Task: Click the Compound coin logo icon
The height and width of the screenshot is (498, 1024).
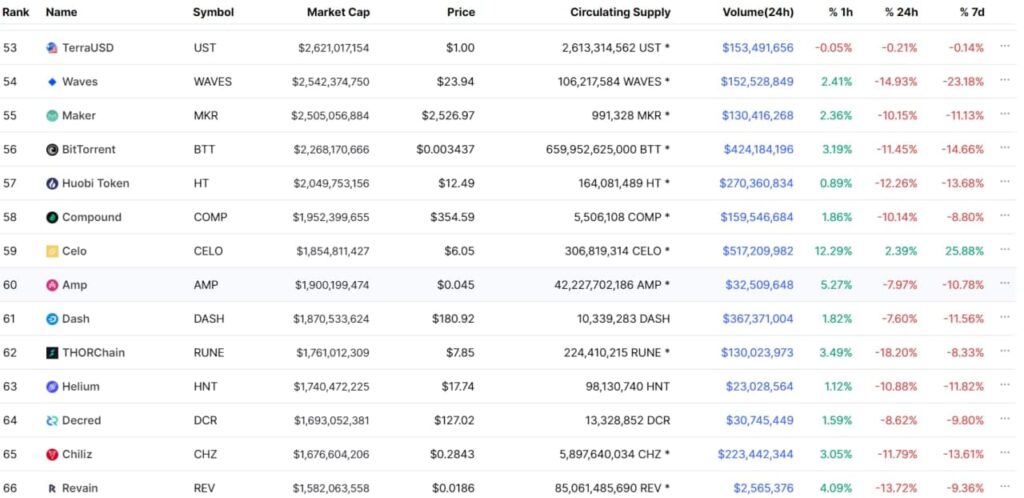Action: tap(52, 218)
